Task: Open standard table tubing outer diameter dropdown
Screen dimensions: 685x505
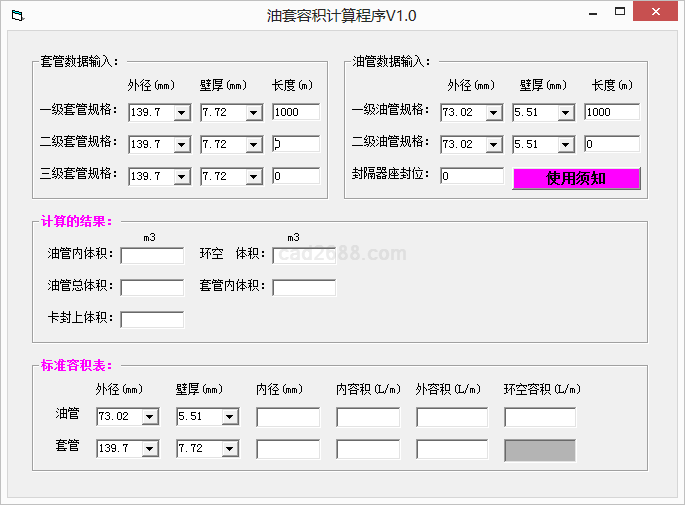Action: point(149,417)
